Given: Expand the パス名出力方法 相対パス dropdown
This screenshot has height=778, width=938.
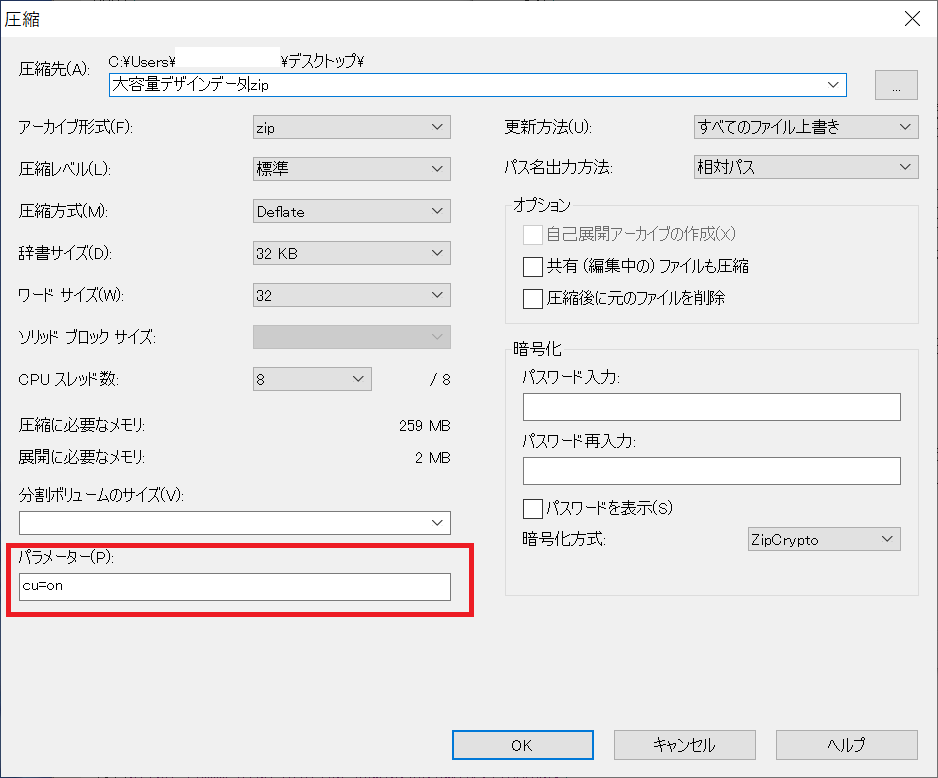Looking at the screenshot, I should 805,167.
